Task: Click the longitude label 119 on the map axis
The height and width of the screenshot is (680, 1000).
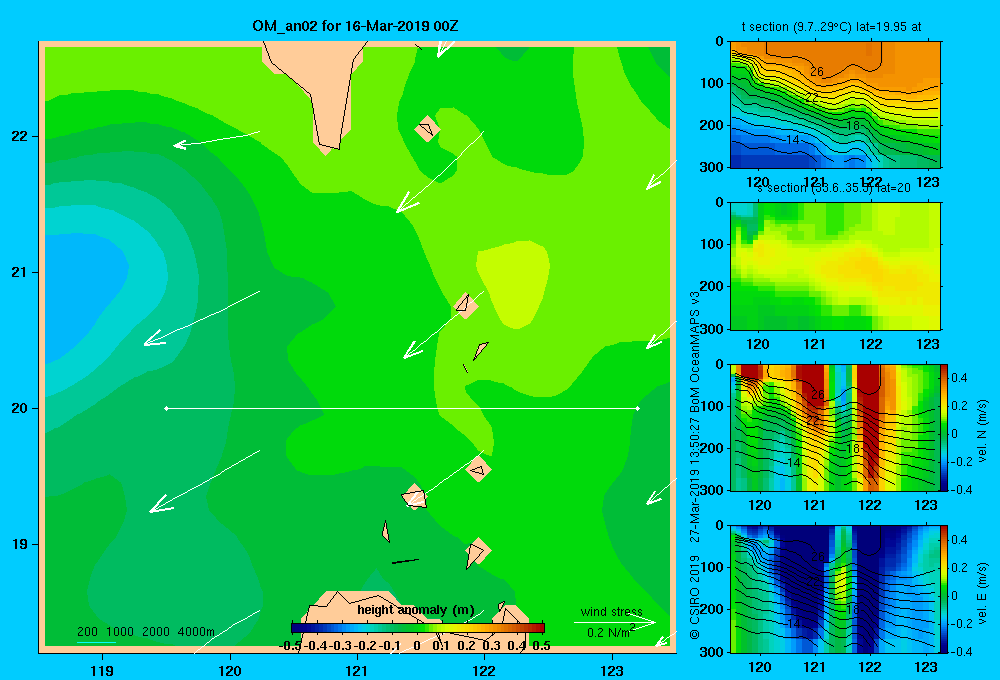Action: [102, 670]
